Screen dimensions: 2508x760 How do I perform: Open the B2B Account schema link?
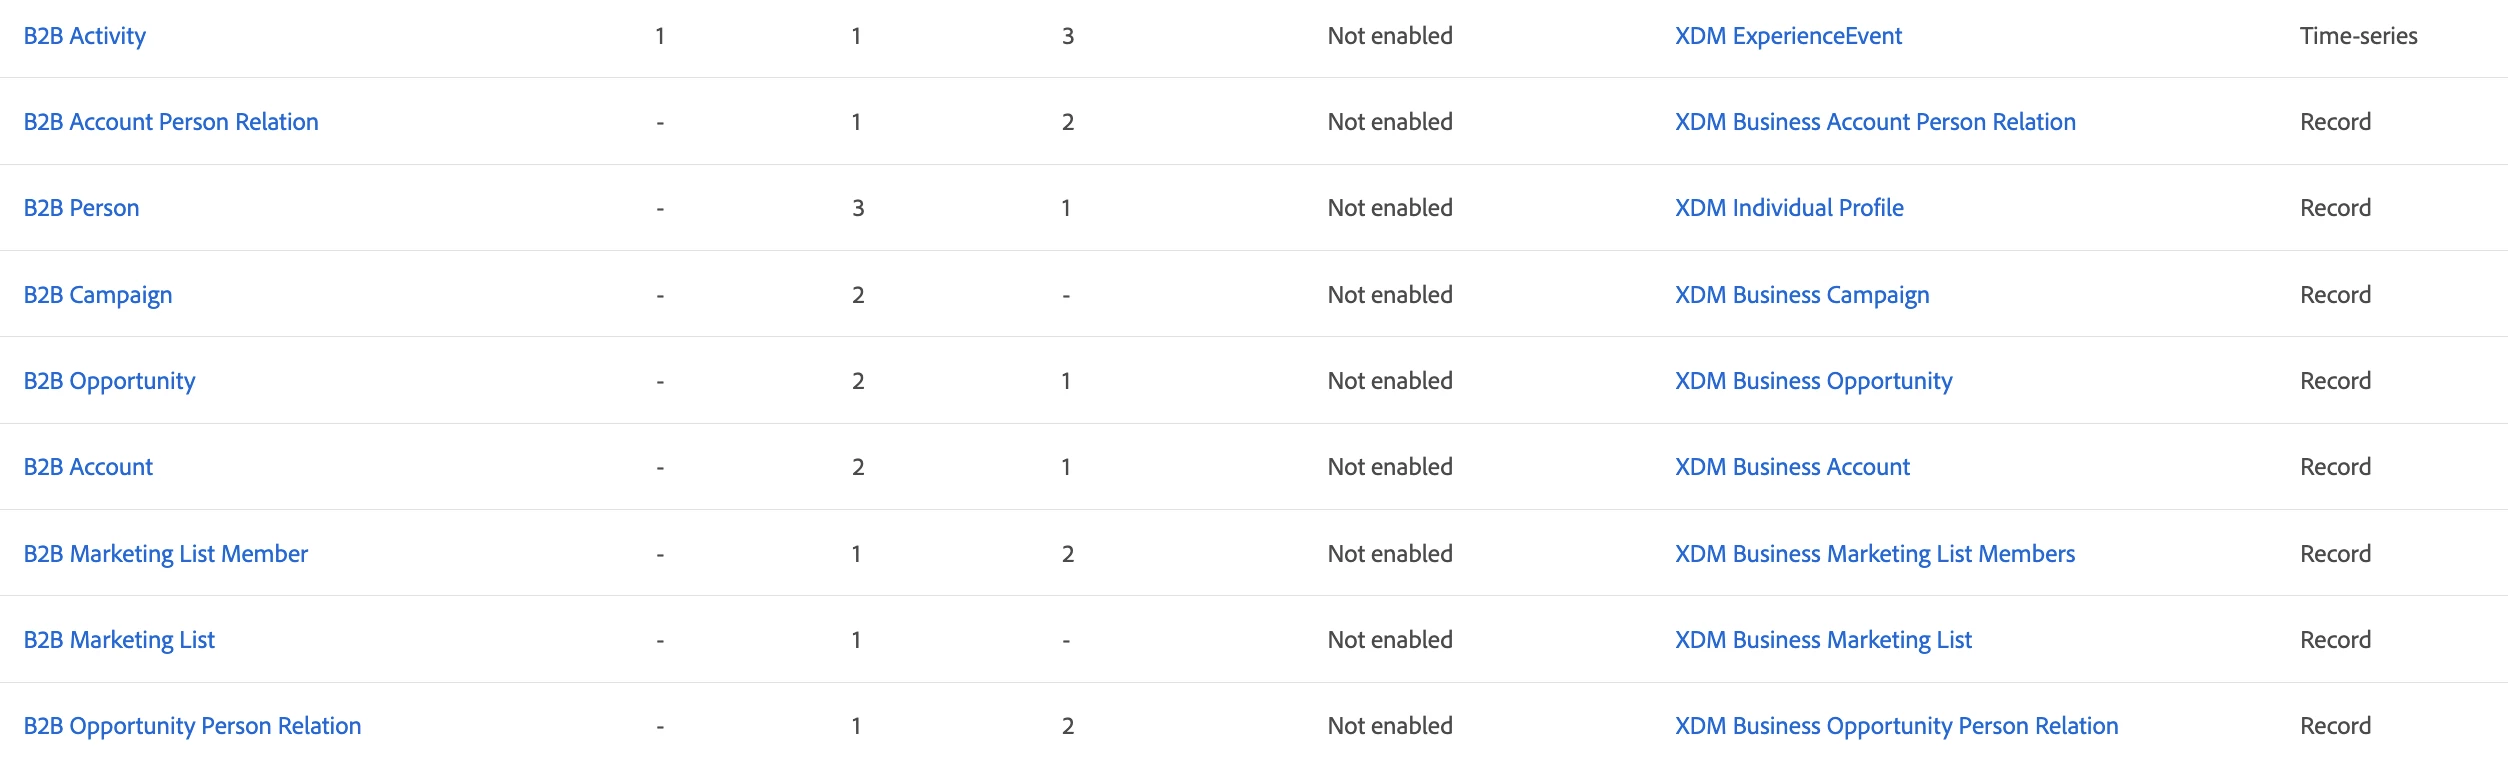pos(89,467)
